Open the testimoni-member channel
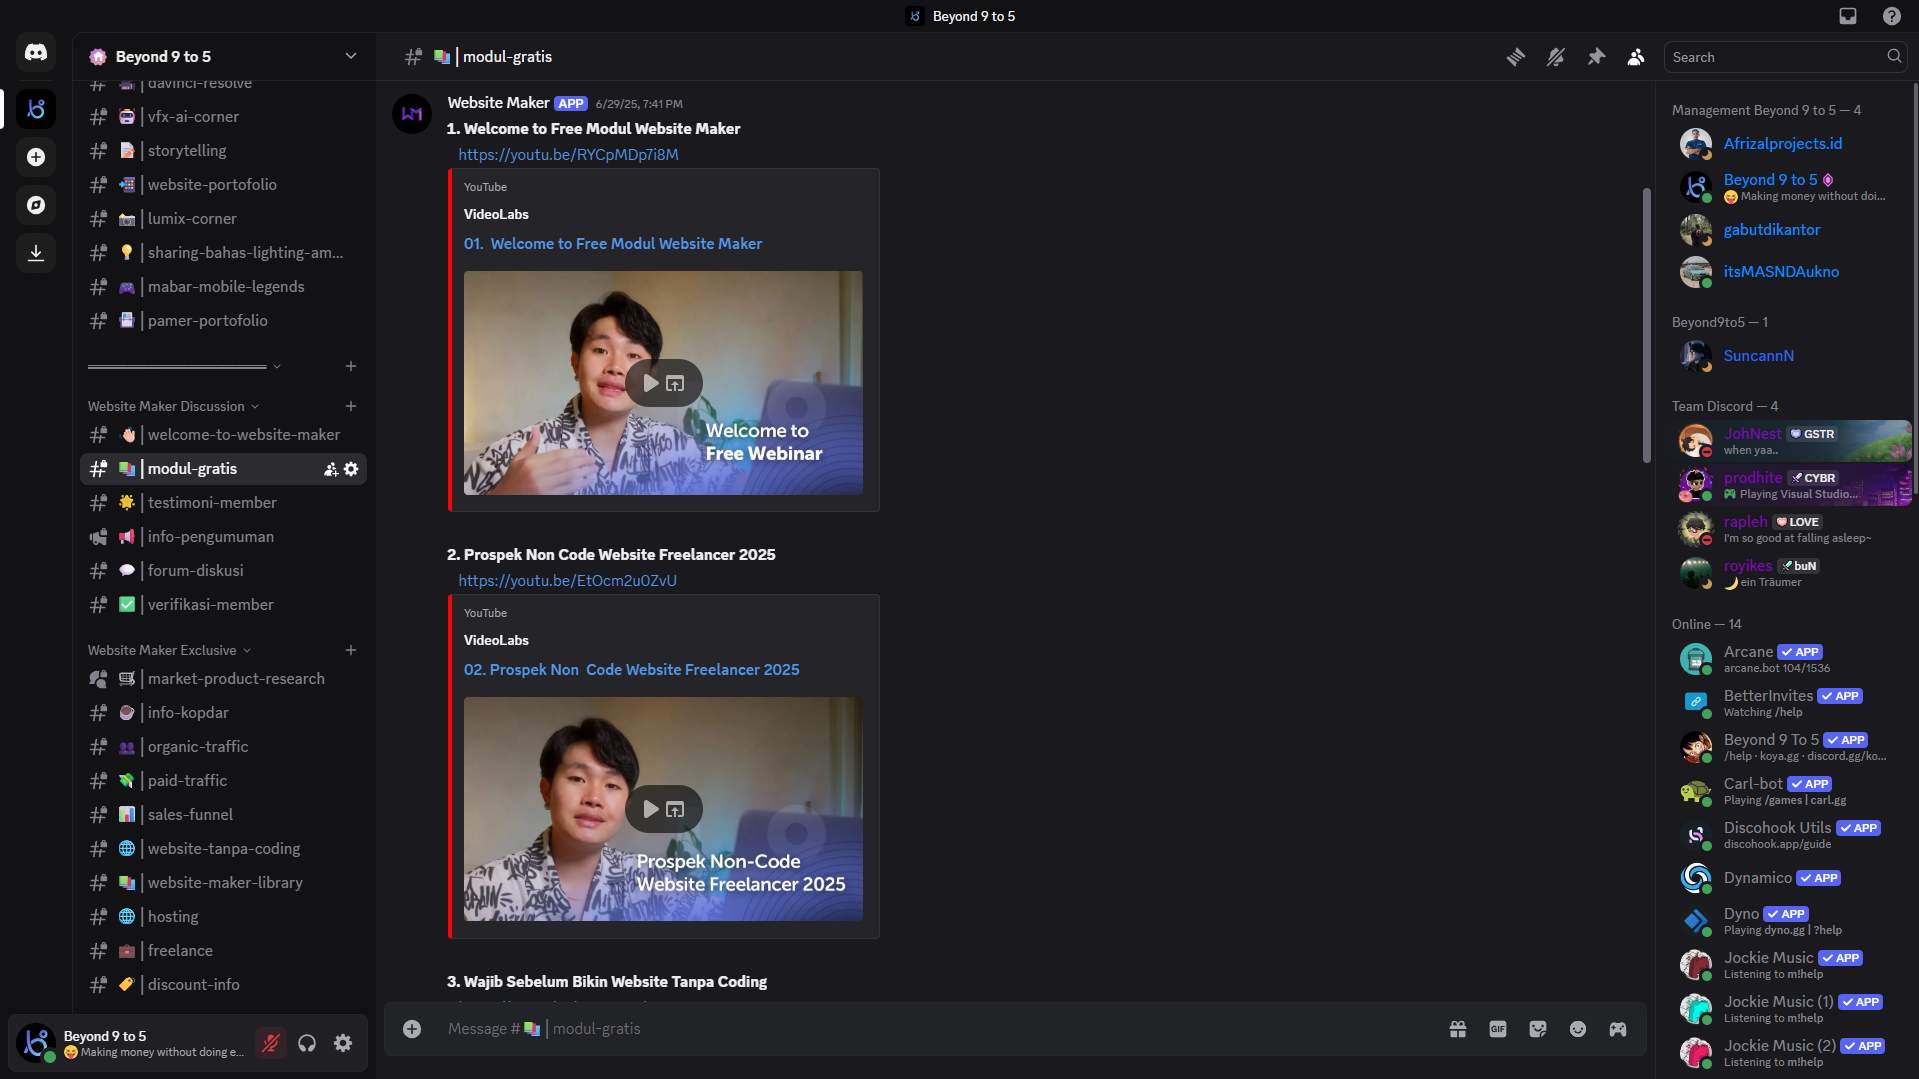The height and width of the screenshot is (1079, 1919). click(x=224, y=503)
